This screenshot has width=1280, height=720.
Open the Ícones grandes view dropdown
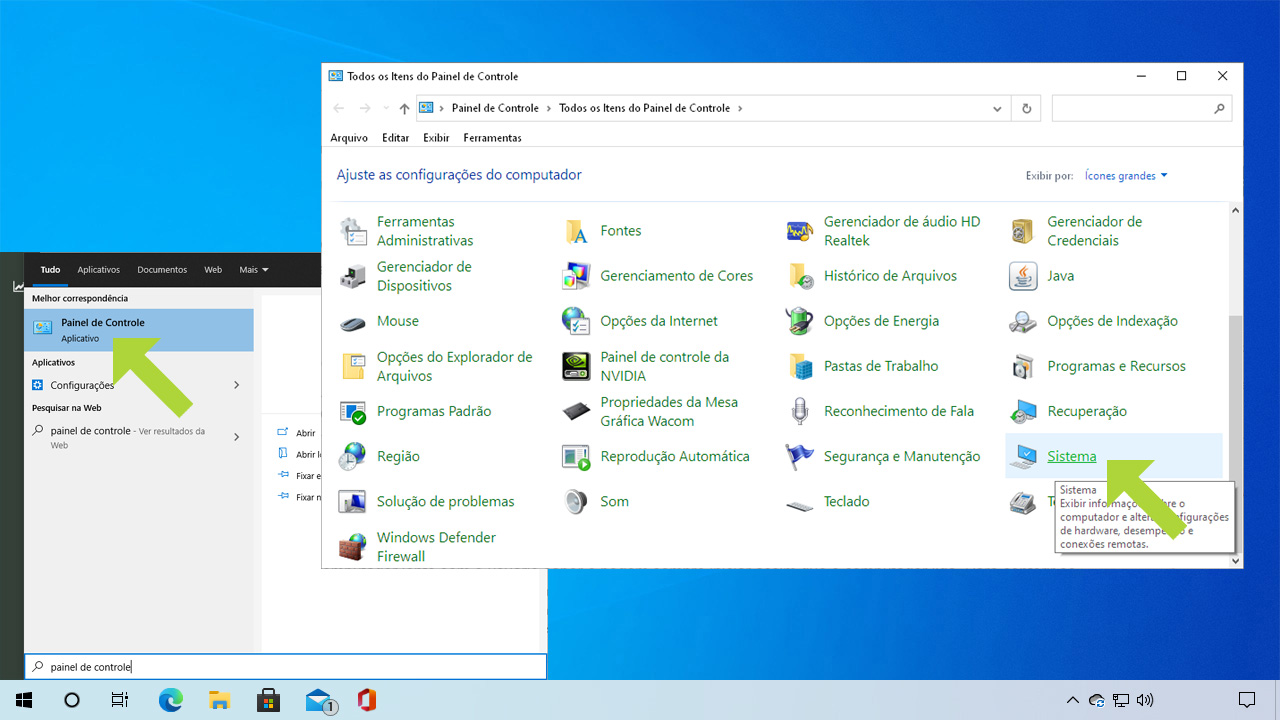click(x=1126, y=176)
